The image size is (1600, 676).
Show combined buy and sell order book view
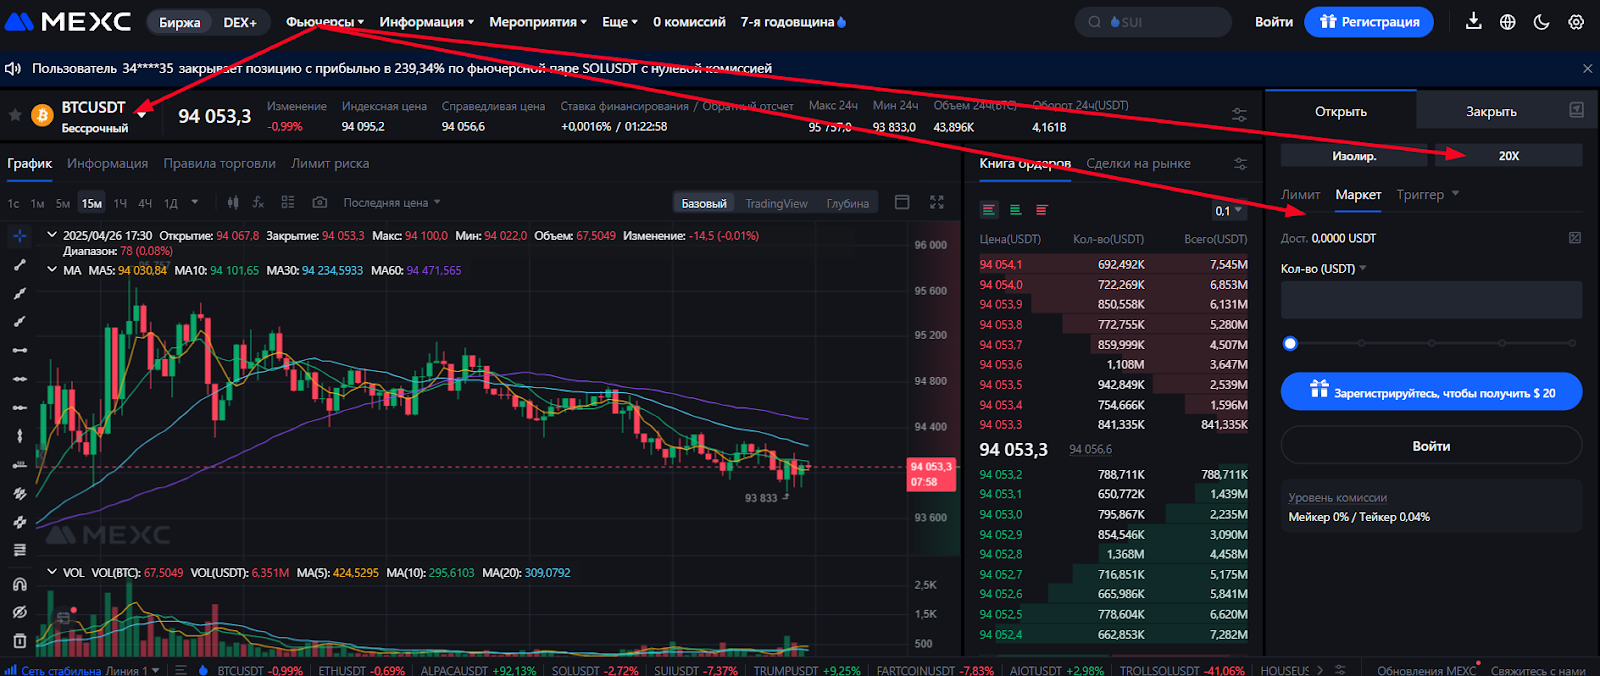coord(989,210)
